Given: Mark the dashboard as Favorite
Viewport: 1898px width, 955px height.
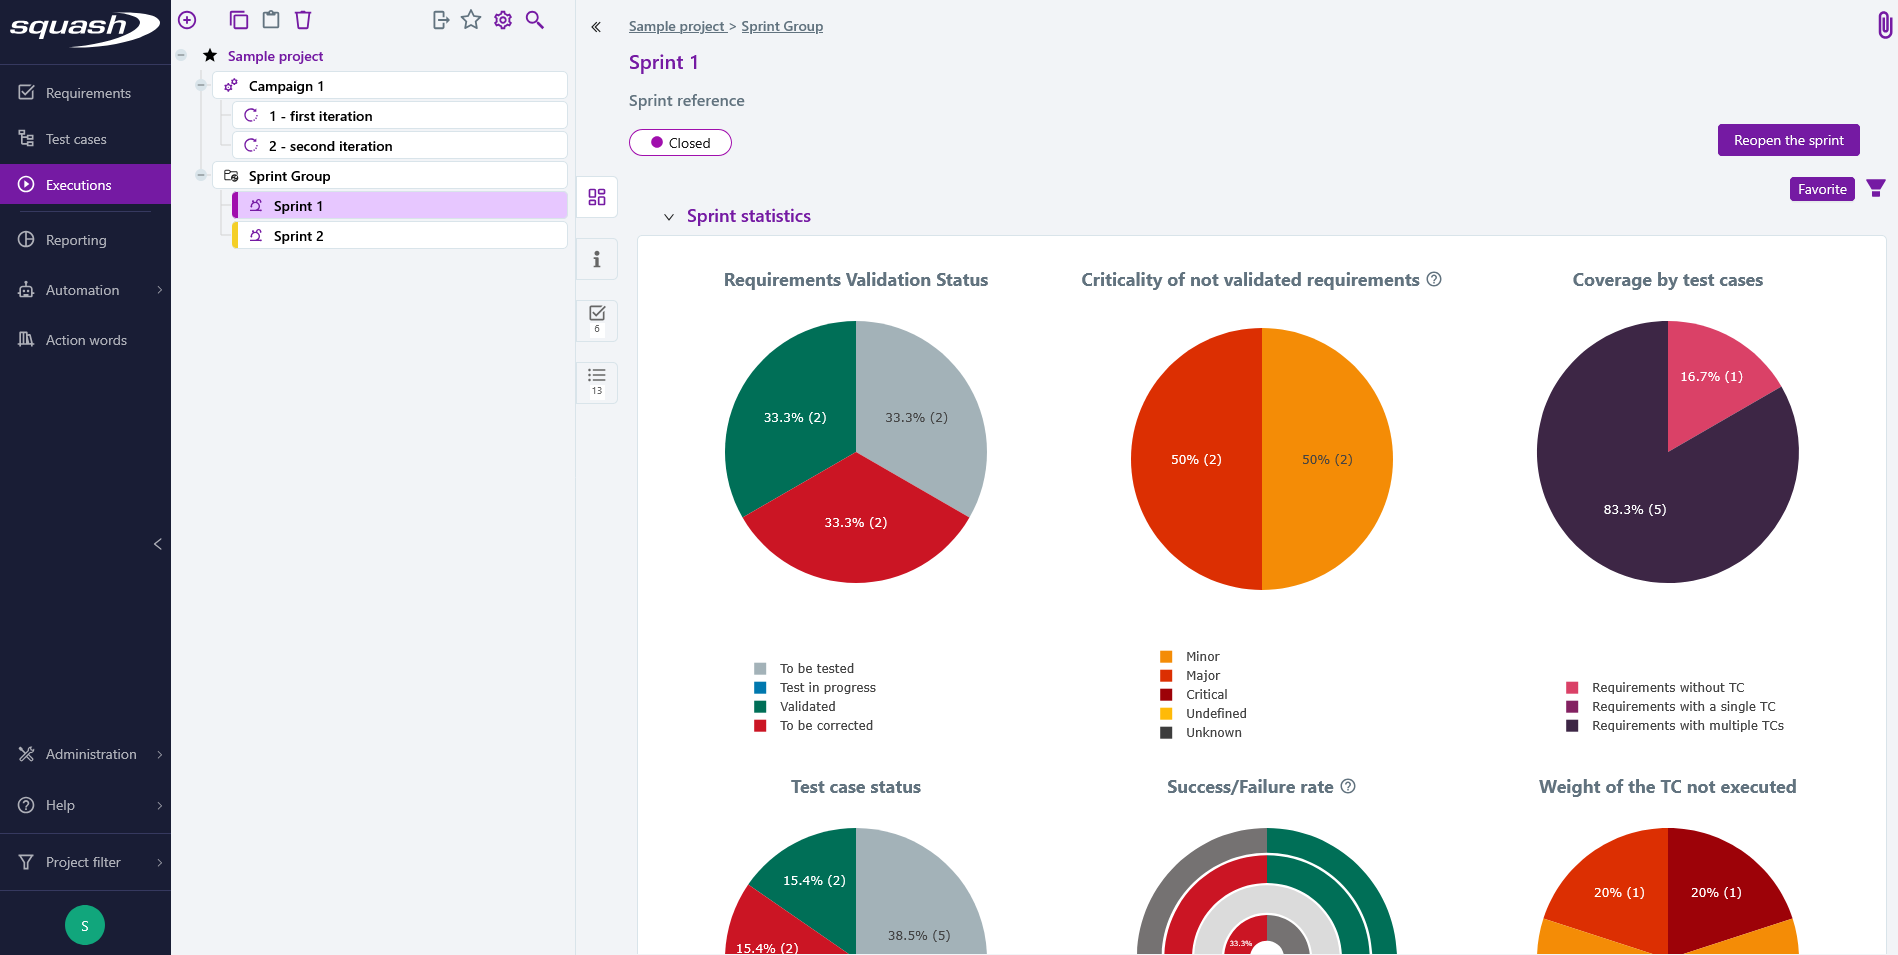Looking at the screenshot, I should pos(1821,188).
